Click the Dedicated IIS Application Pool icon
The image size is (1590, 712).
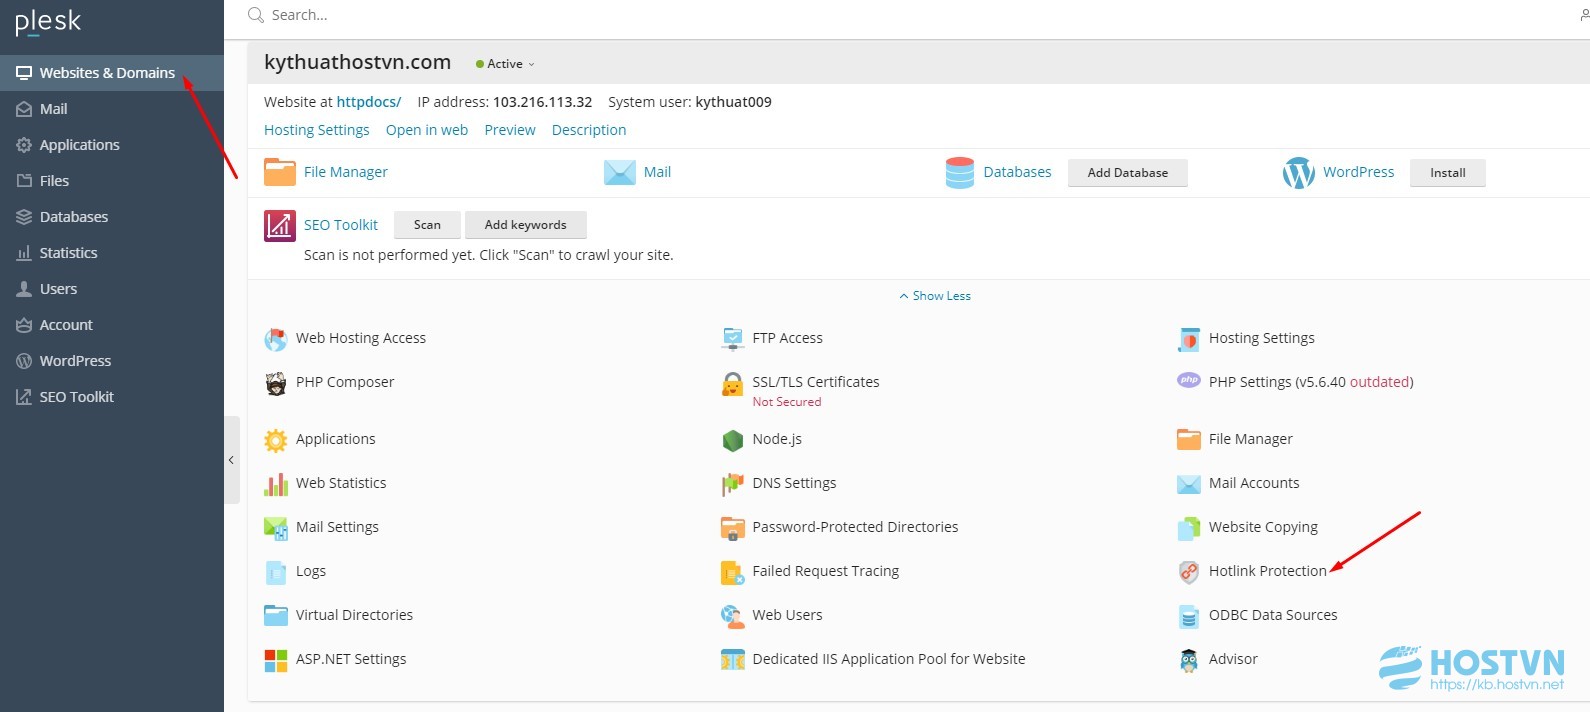click(733, 660)
